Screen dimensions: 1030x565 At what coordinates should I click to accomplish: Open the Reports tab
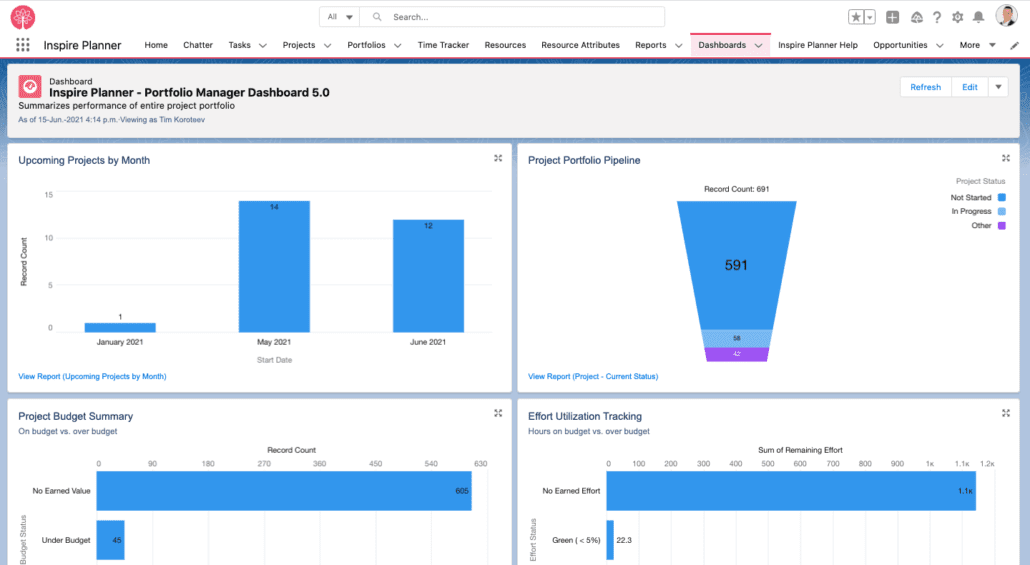(x=650, y=45)
